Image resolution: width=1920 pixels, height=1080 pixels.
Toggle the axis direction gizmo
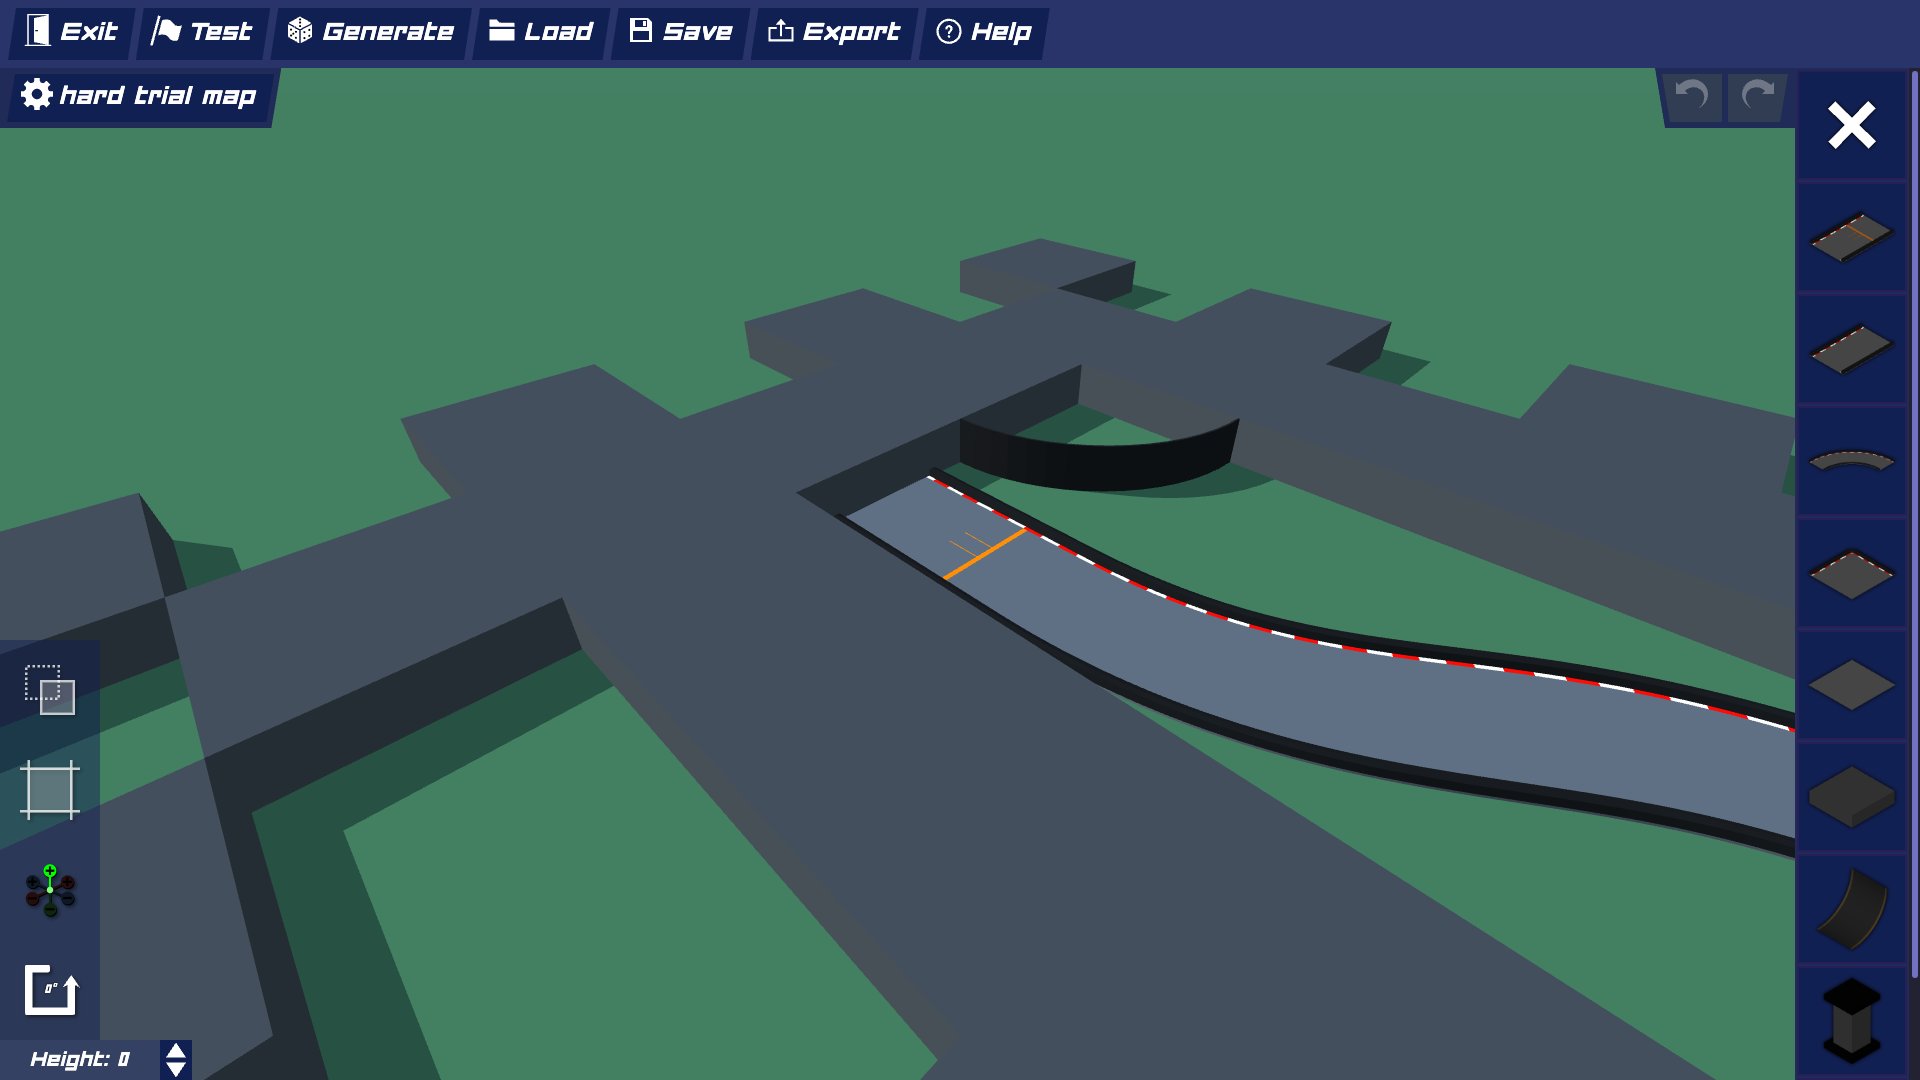(x=49, y=890)
